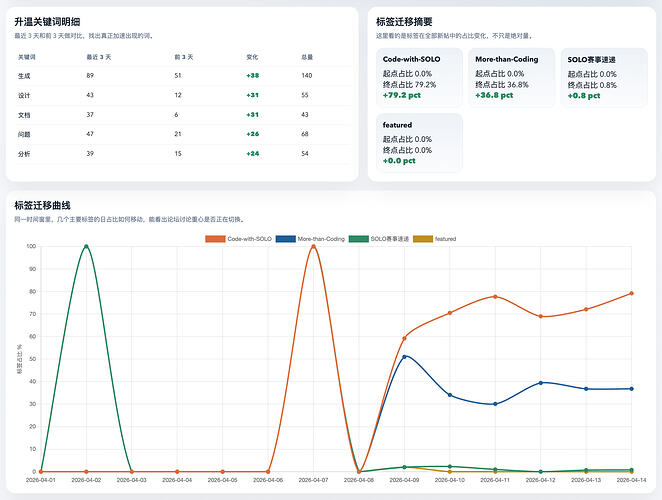Click the 关键词 column header
Screen dimensions: 662x500
click(26, 57)
